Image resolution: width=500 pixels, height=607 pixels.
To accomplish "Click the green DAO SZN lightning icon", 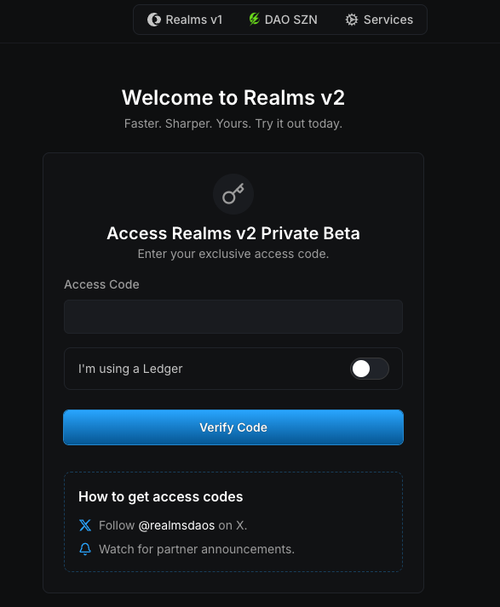I will tap(254, 19).
